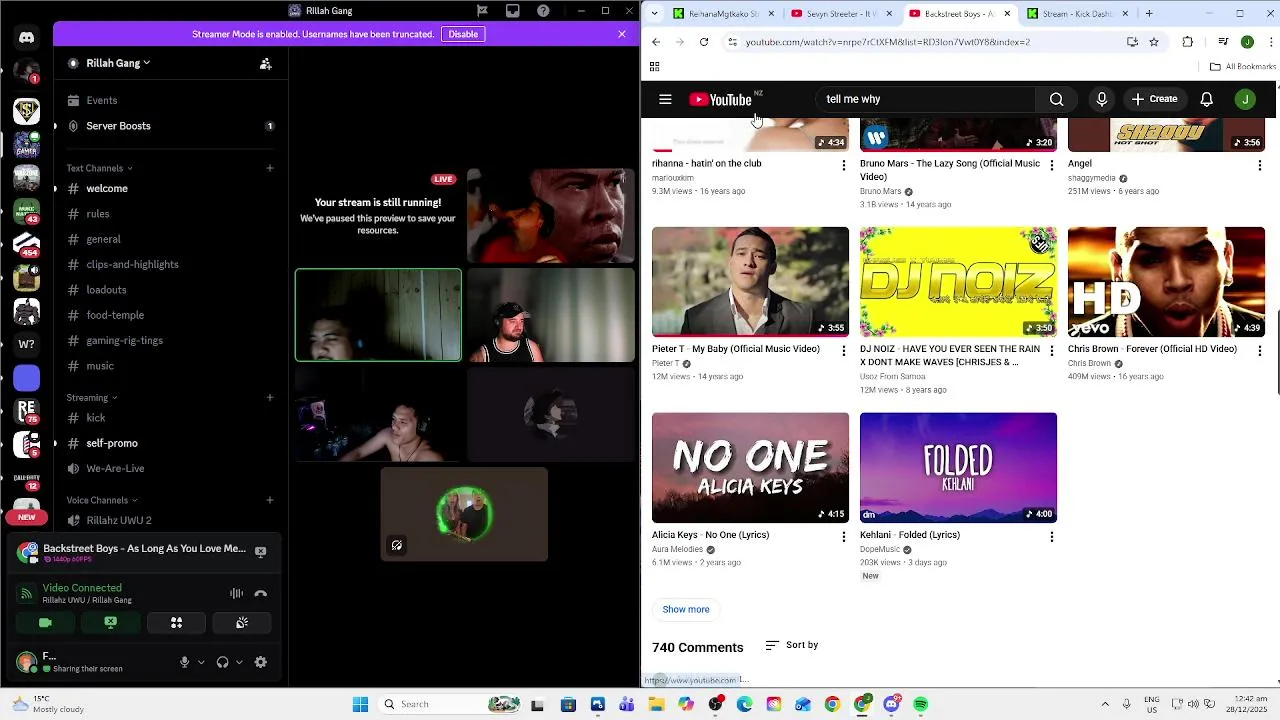Switch to Sevyn Streeter Chrome tab
Image resolution: width=1280 pixels, height=720 pixels.
coord(841,14)
